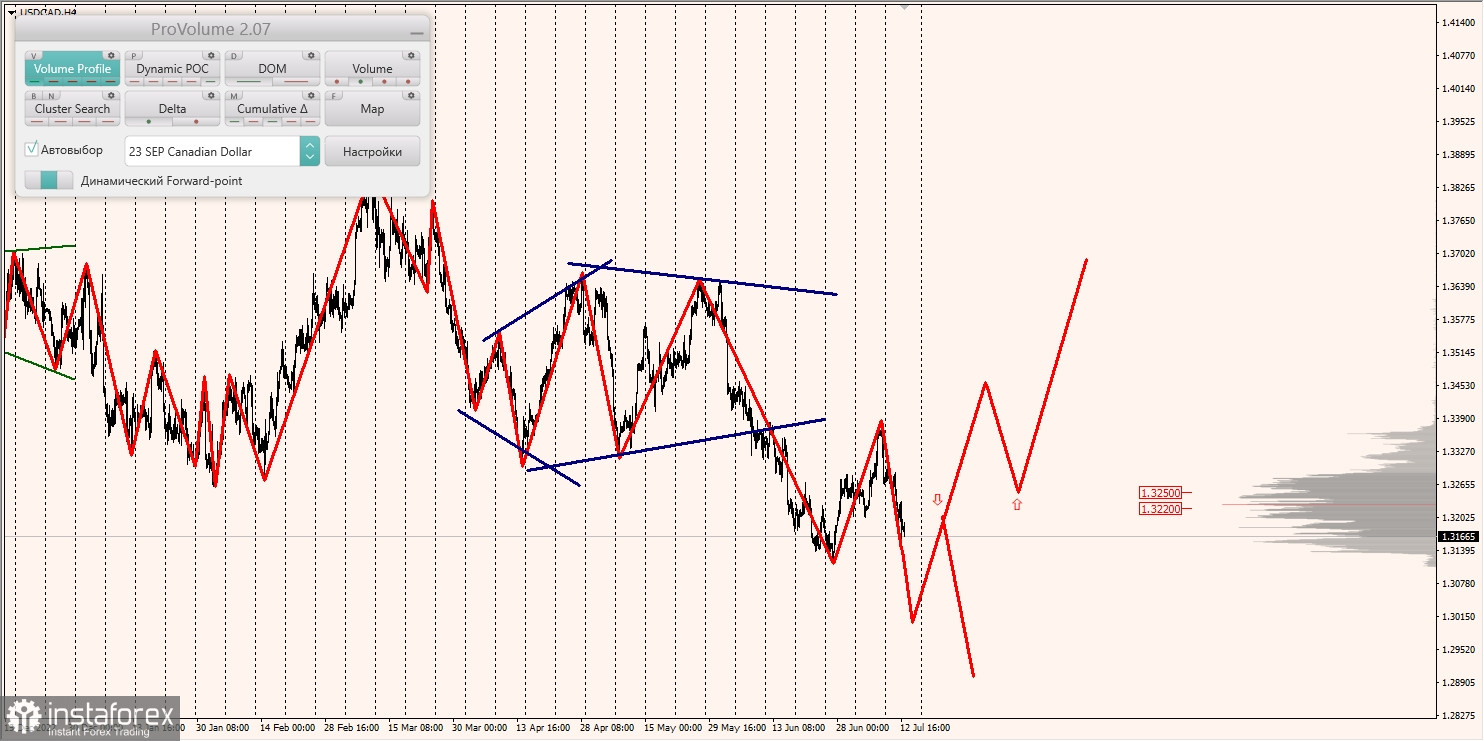Open the DOM gear settings icon
This screenshot has height=741, width=1484.
(311, 56)
